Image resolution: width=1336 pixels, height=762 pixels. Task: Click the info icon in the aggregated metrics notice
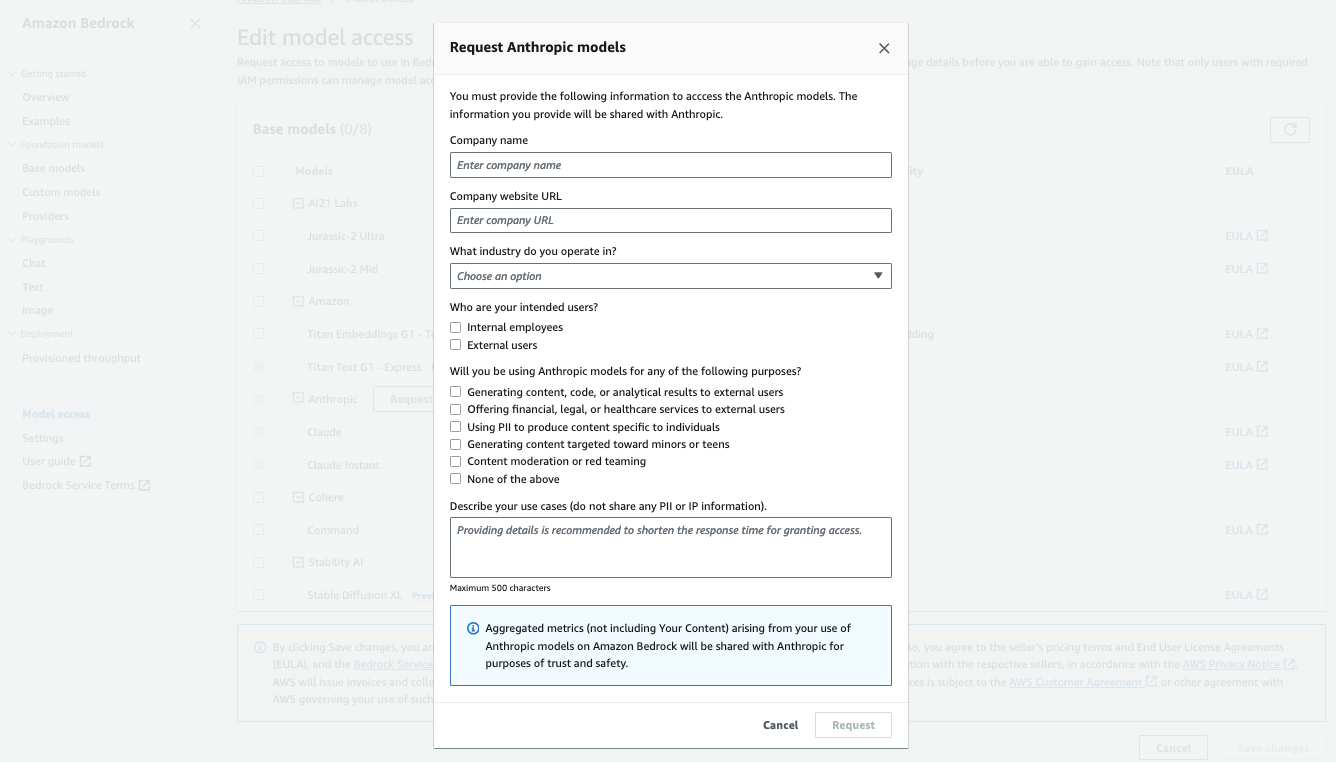tap(473, 629)
